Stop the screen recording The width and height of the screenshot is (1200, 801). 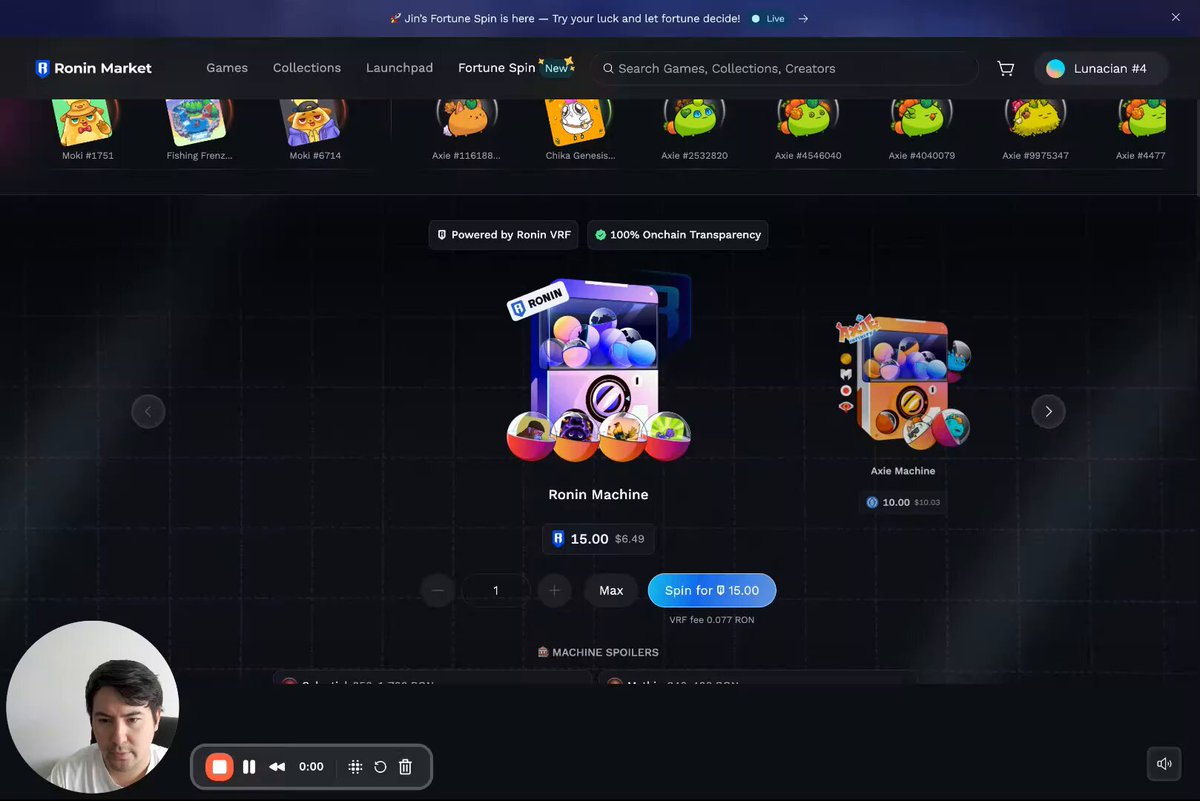(x=219, y=767)
